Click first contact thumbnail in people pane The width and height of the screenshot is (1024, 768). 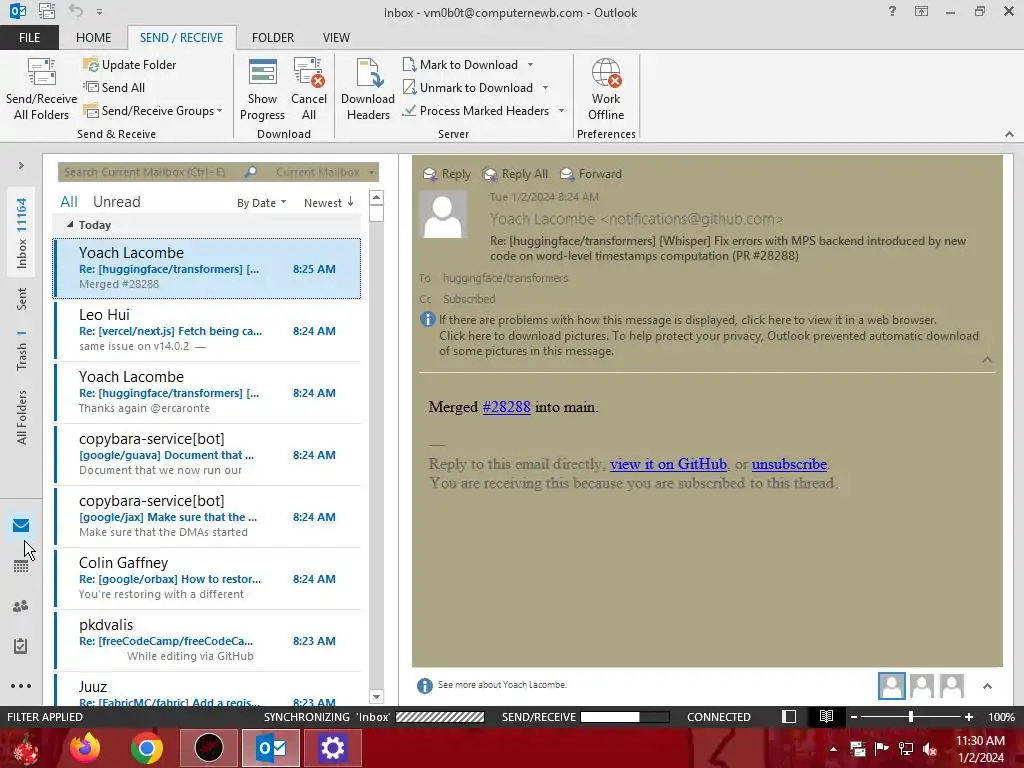pyautogui.click(x=891, y=686)
